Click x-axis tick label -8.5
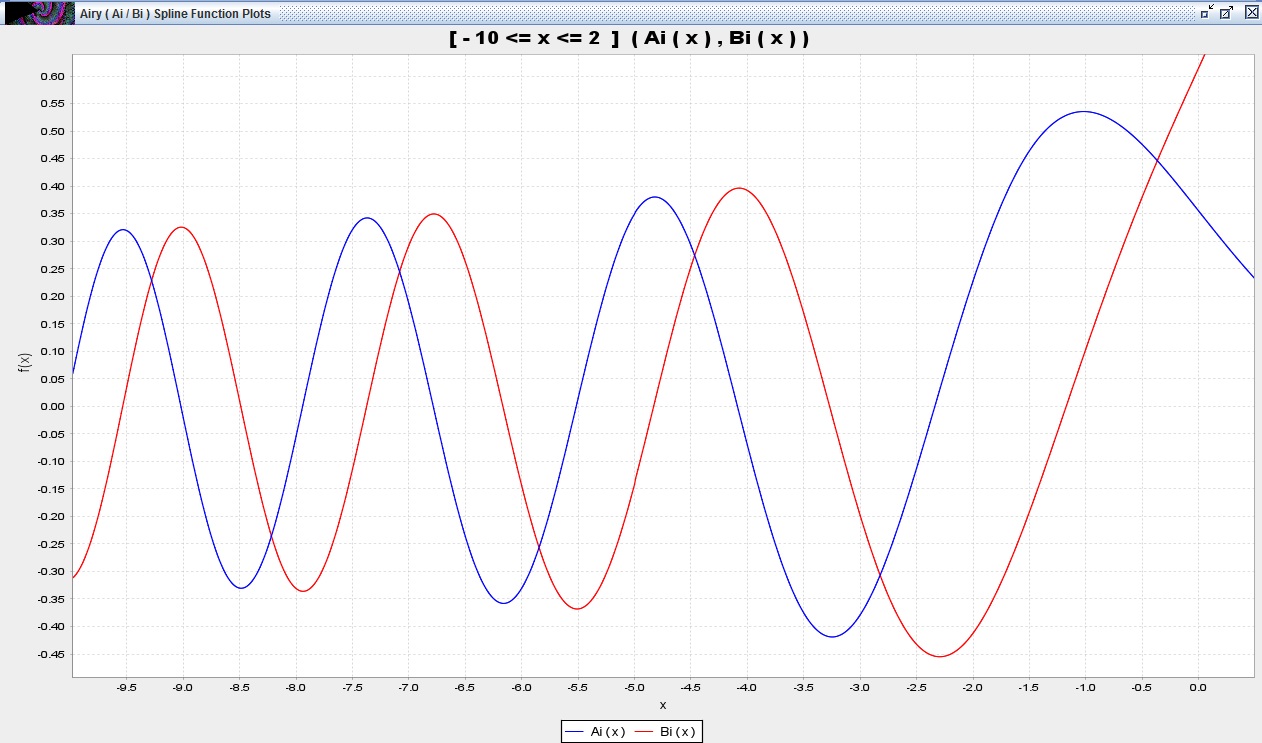Viewport: 1262px width, 743px height. (x=239, y=688)
